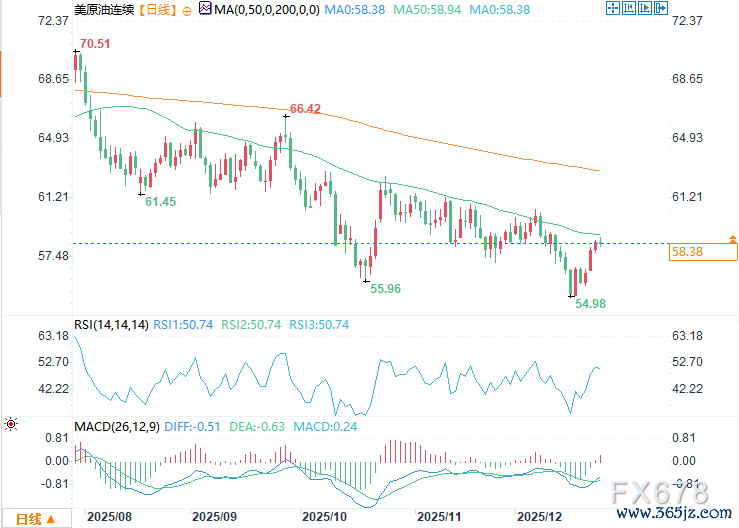Click the 70.51 high price marker

(x=98, y=43)
